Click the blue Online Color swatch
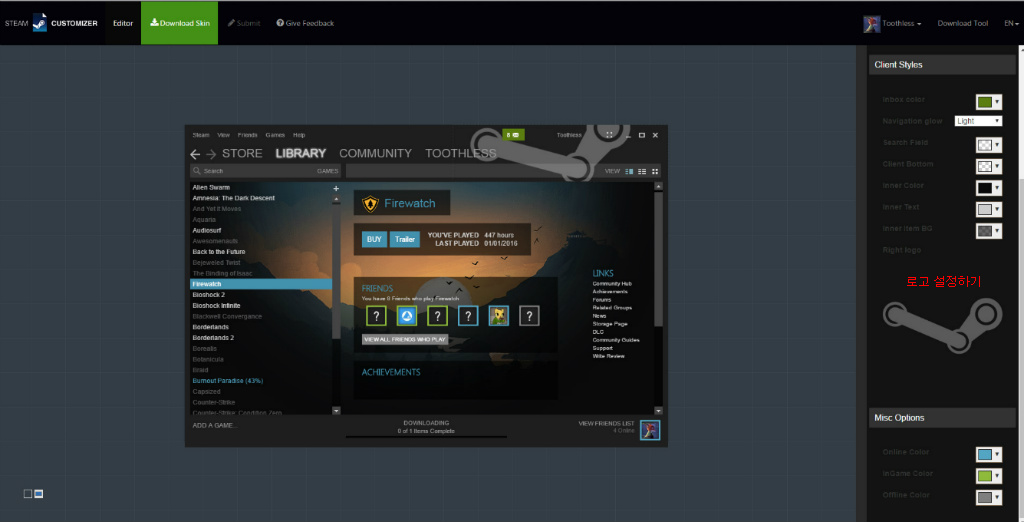 pyautogui.click(x=984, y=455)
